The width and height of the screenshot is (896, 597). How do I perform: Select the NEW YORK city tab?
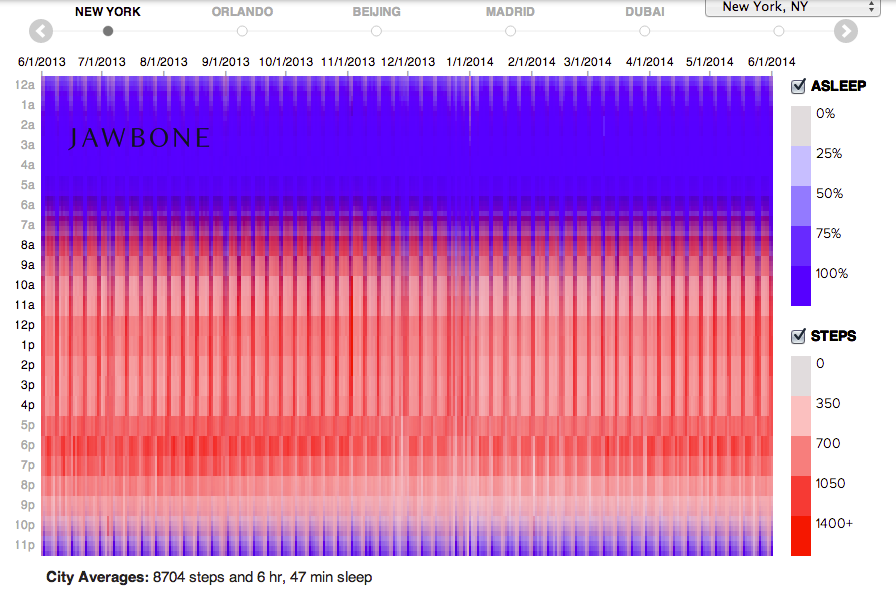(107, 11)
